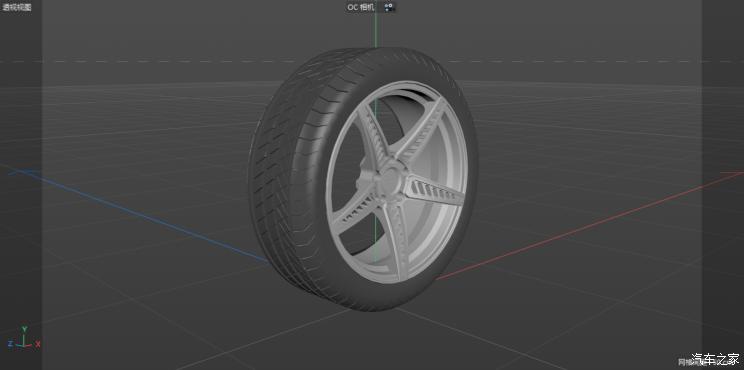Click the camera icon beside OC 相机
Screen dimensions: 744x370
[x=389, y=7]
